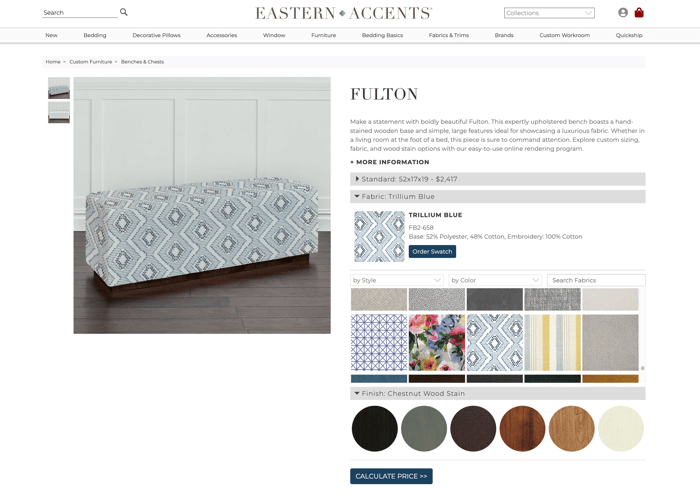Select the Trillium Blue diamond fabric tile
The image size is (700, 503).
point(495,343)
